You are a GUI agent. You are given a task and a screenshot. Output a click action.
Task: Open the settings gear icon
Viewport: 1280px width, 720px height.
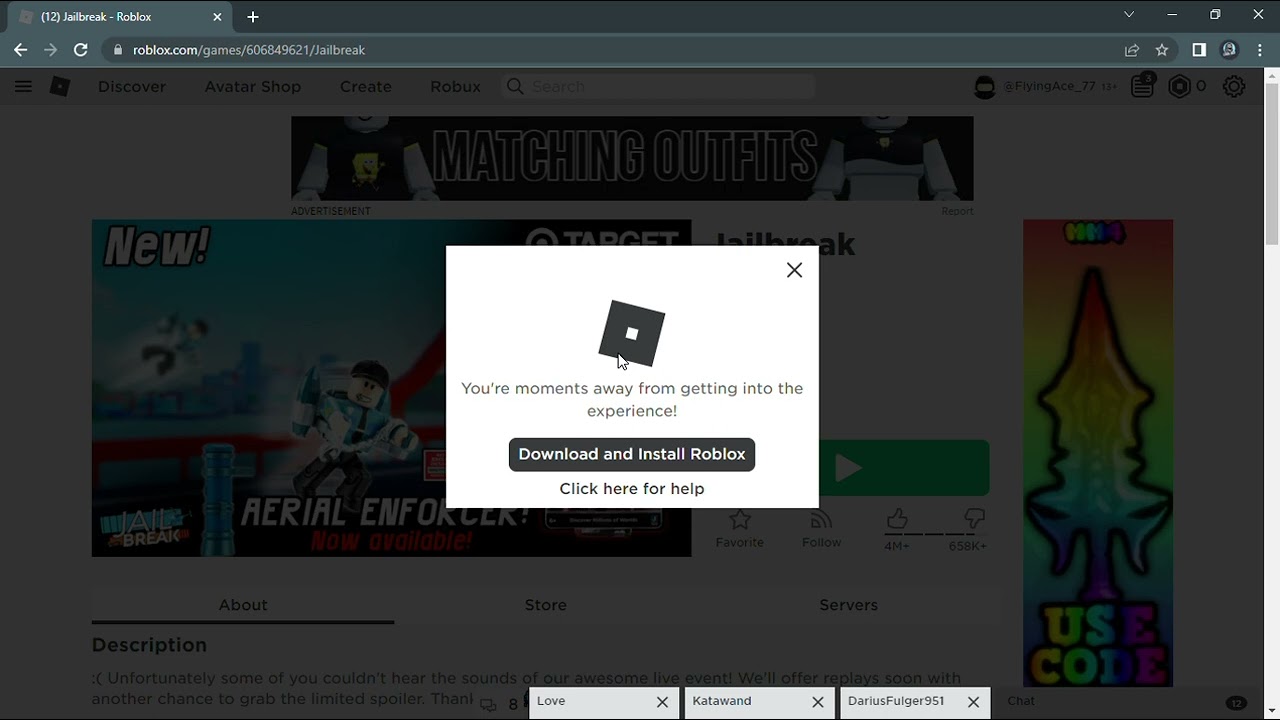click(x=1234, y=87)
